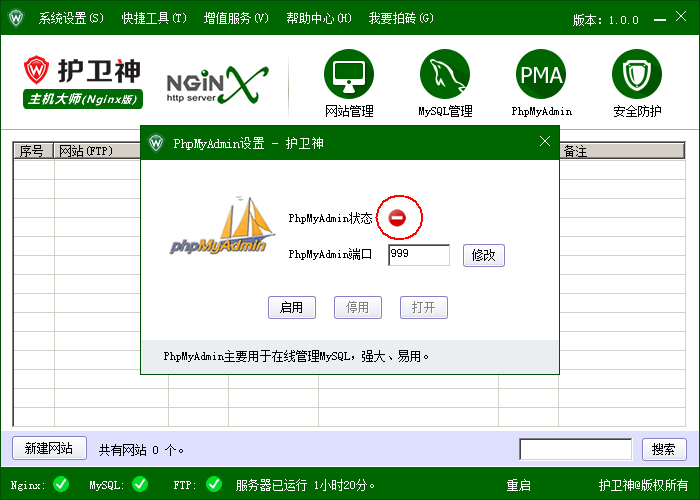This screenshot has width=700, height=500.
Task: Open the PhpMyAdmin PMA icon
Action: pyautogui.click(x=541, y=74)
